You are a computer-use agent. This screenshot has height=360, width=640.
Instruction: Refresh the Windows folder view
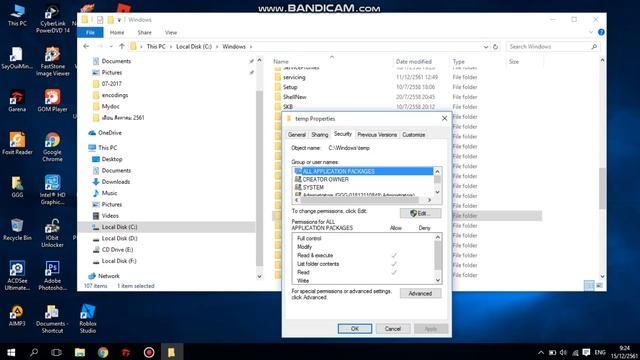pos(496,47)
